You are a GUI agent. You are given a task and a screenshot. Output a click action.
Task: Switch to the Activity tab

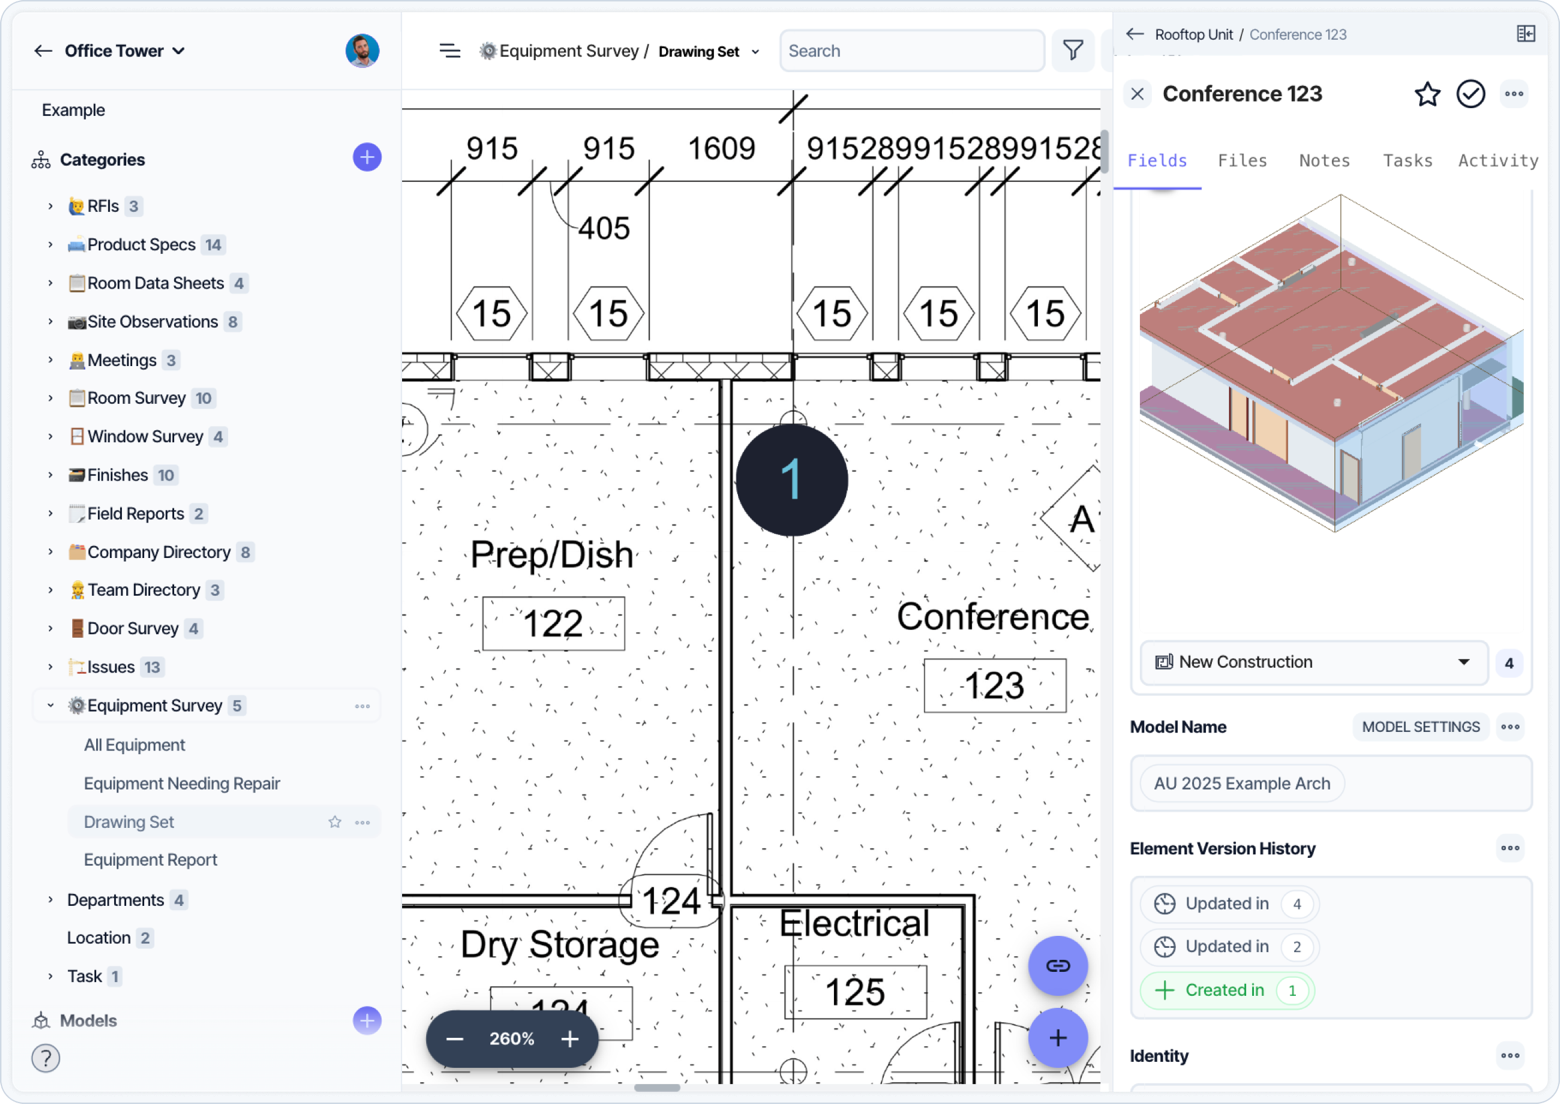1498,160
